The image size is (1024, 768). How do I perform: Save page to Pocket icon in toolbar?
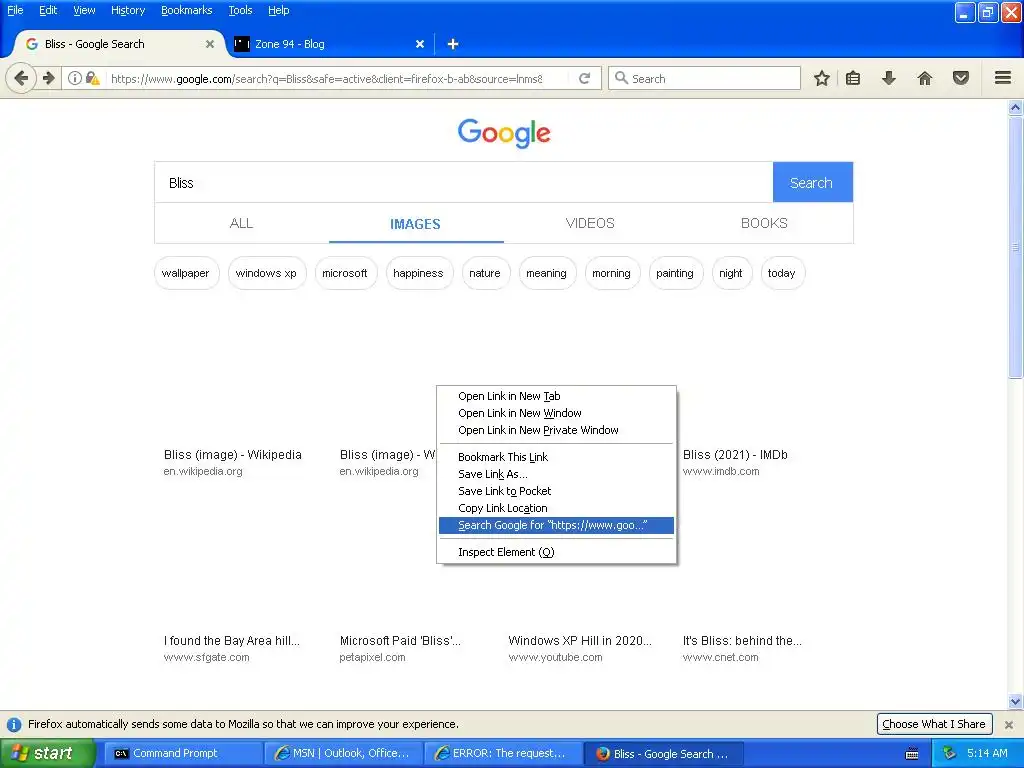961,78
